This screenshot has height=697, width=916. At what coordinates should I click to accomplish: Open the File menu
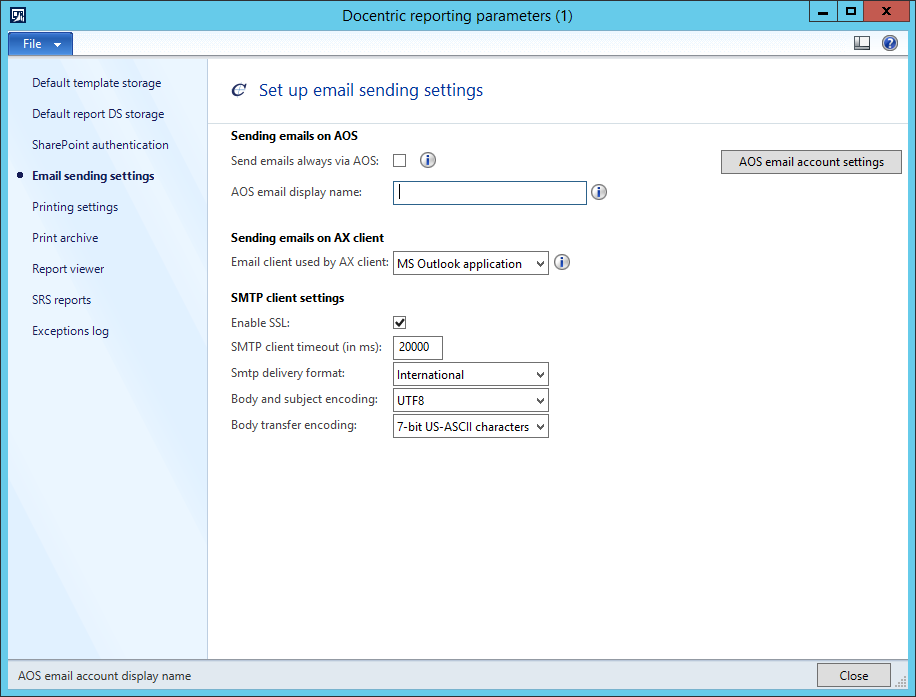tap(40, 44)
